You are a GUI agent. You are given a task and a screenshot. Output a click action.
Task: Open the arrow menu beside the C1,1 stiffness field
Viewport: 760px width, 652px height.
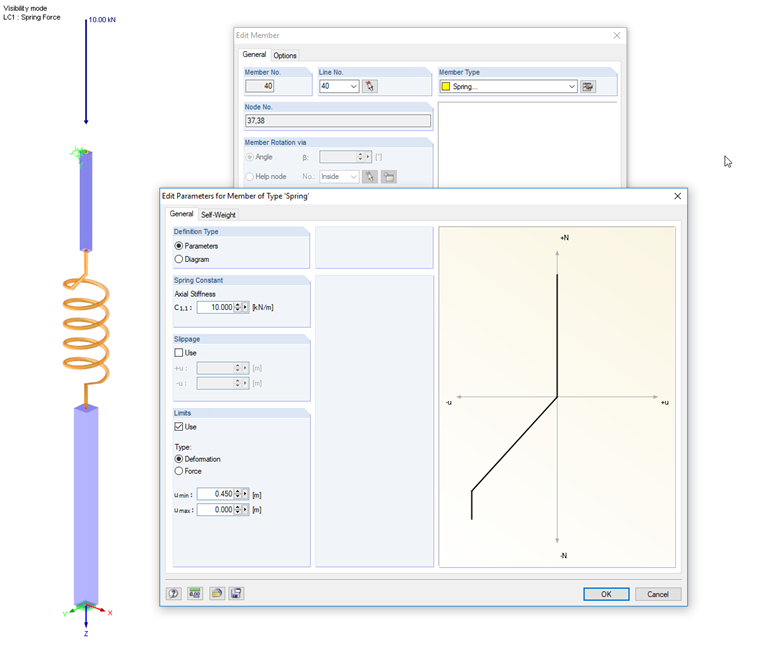pyautogui.click(x=245, y=307)
